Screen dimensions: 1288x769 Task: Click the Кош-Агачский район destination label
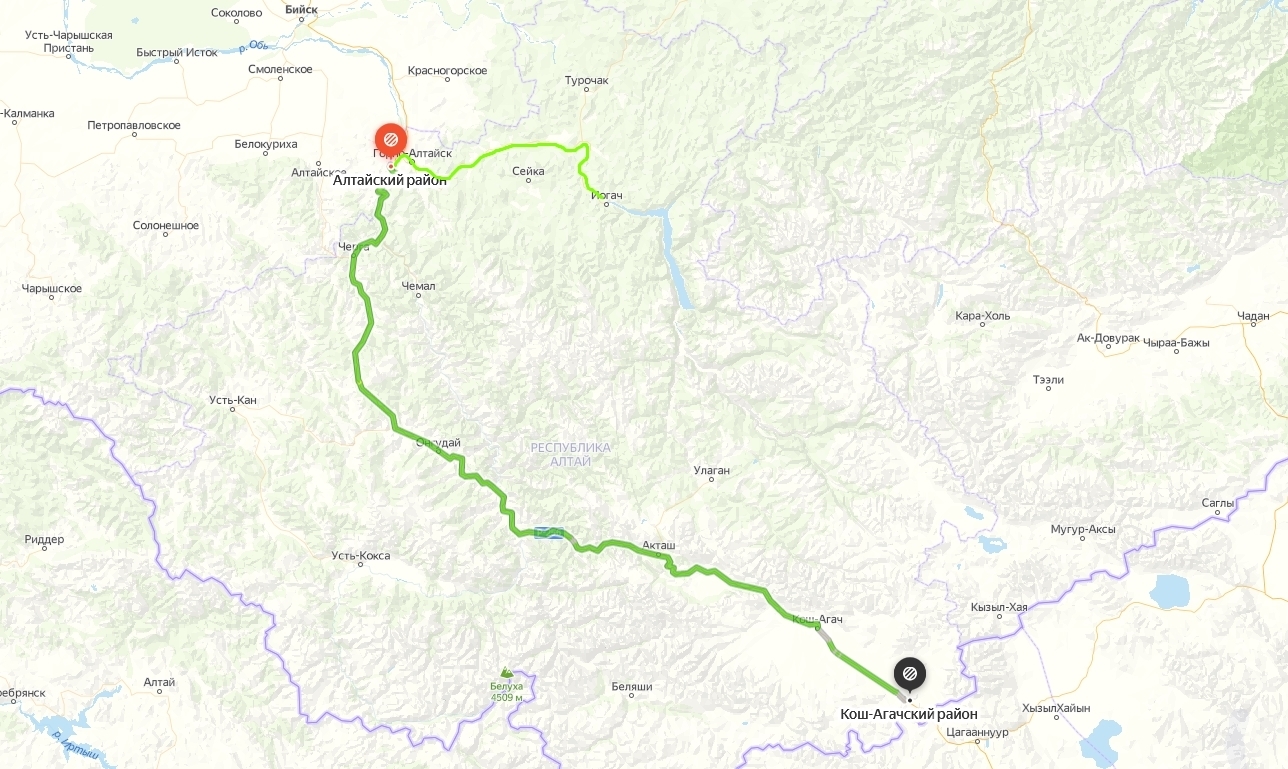click(909, 714)
